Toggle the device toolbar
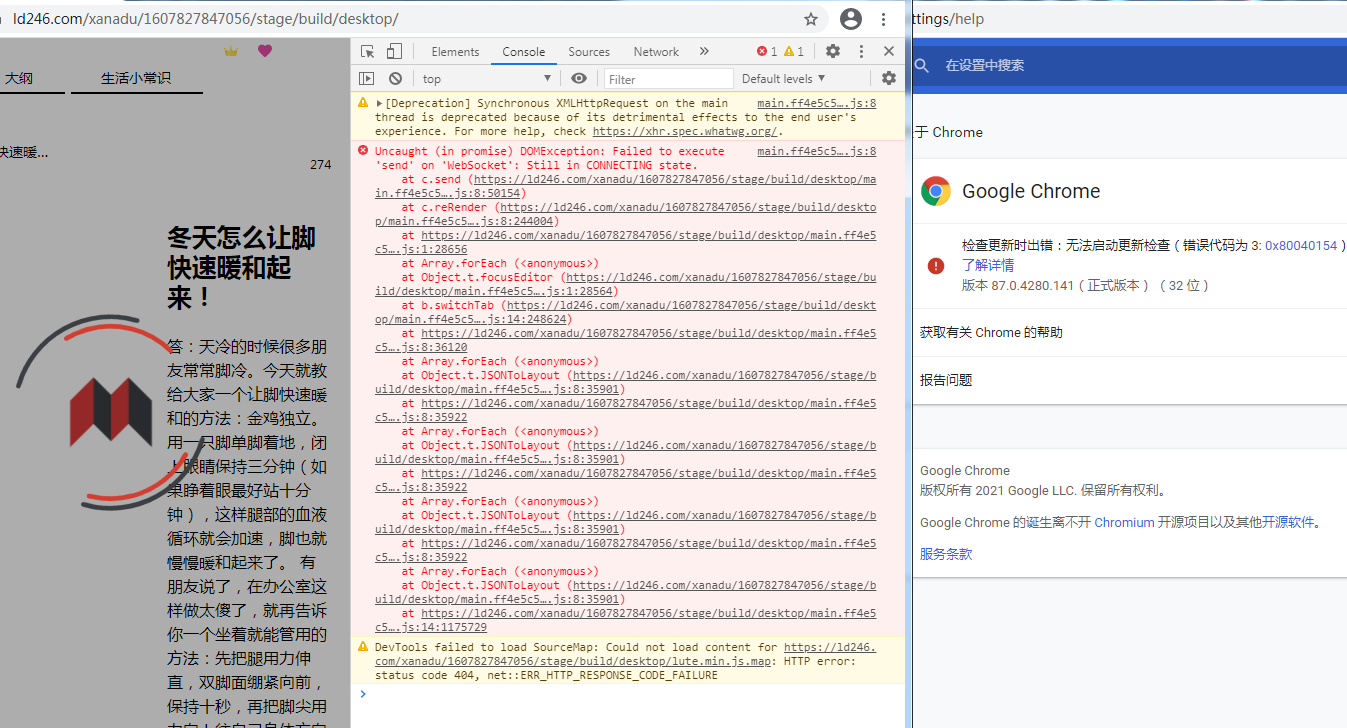 394,51
